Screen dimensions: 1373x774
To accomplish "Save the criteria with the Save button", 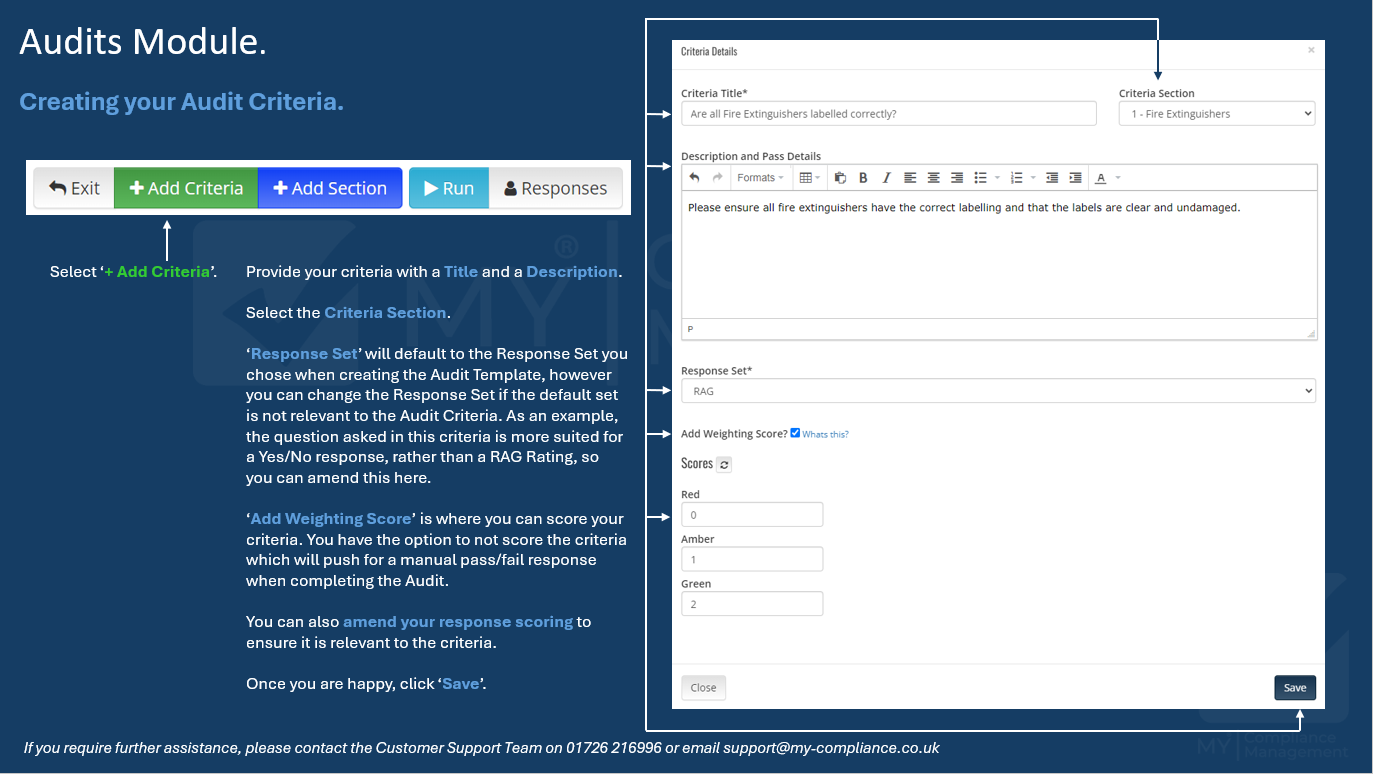I will 1295,688.
